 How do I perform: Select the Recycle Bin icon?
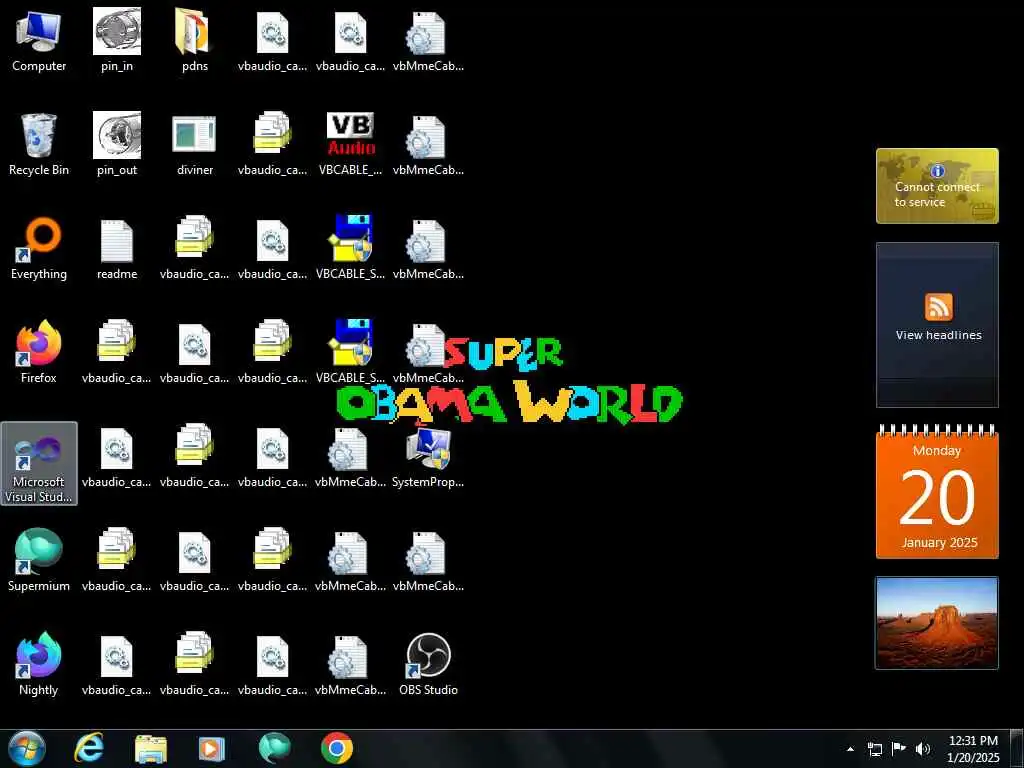[x=39, y=144]
